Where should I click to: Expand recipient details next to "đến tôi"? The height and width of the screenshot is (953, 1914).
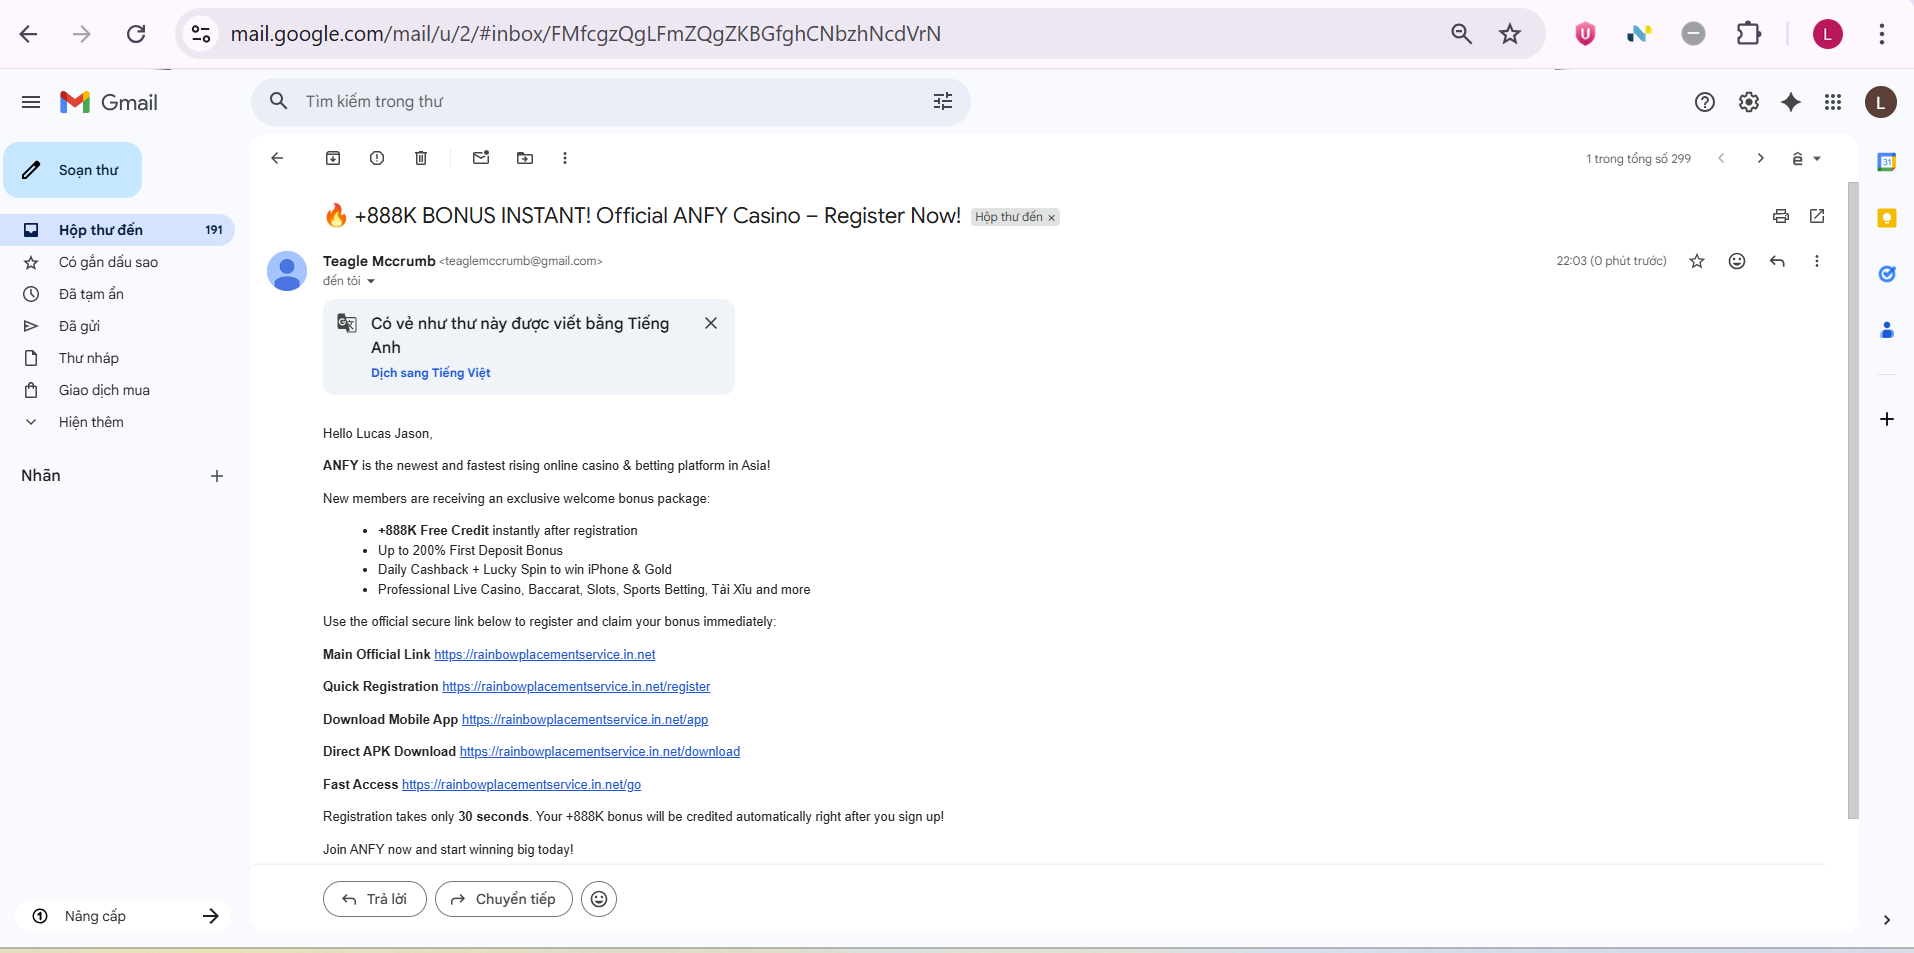click(x=371, y=282)
